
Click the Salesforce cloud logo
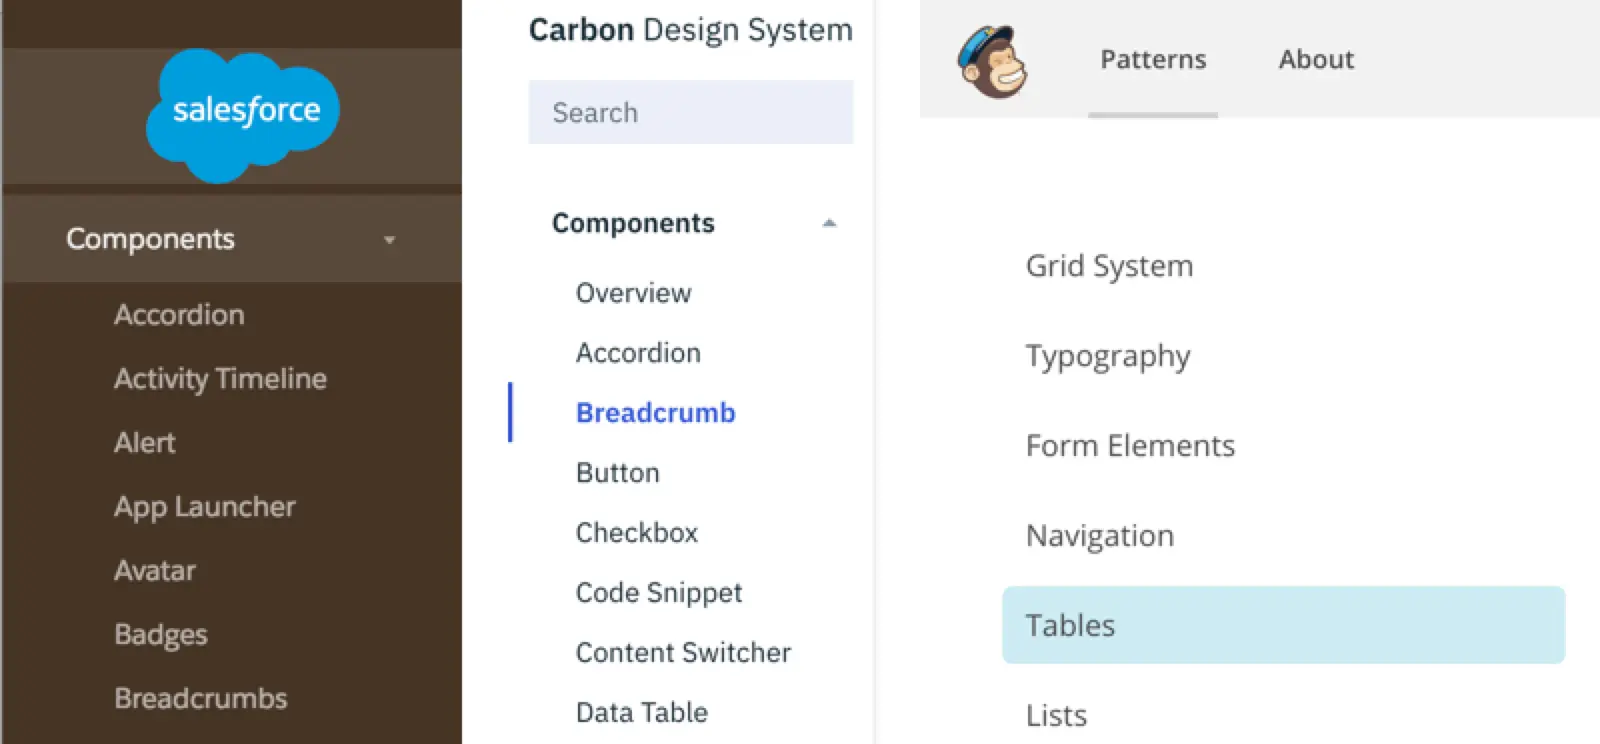coord(243,112)
